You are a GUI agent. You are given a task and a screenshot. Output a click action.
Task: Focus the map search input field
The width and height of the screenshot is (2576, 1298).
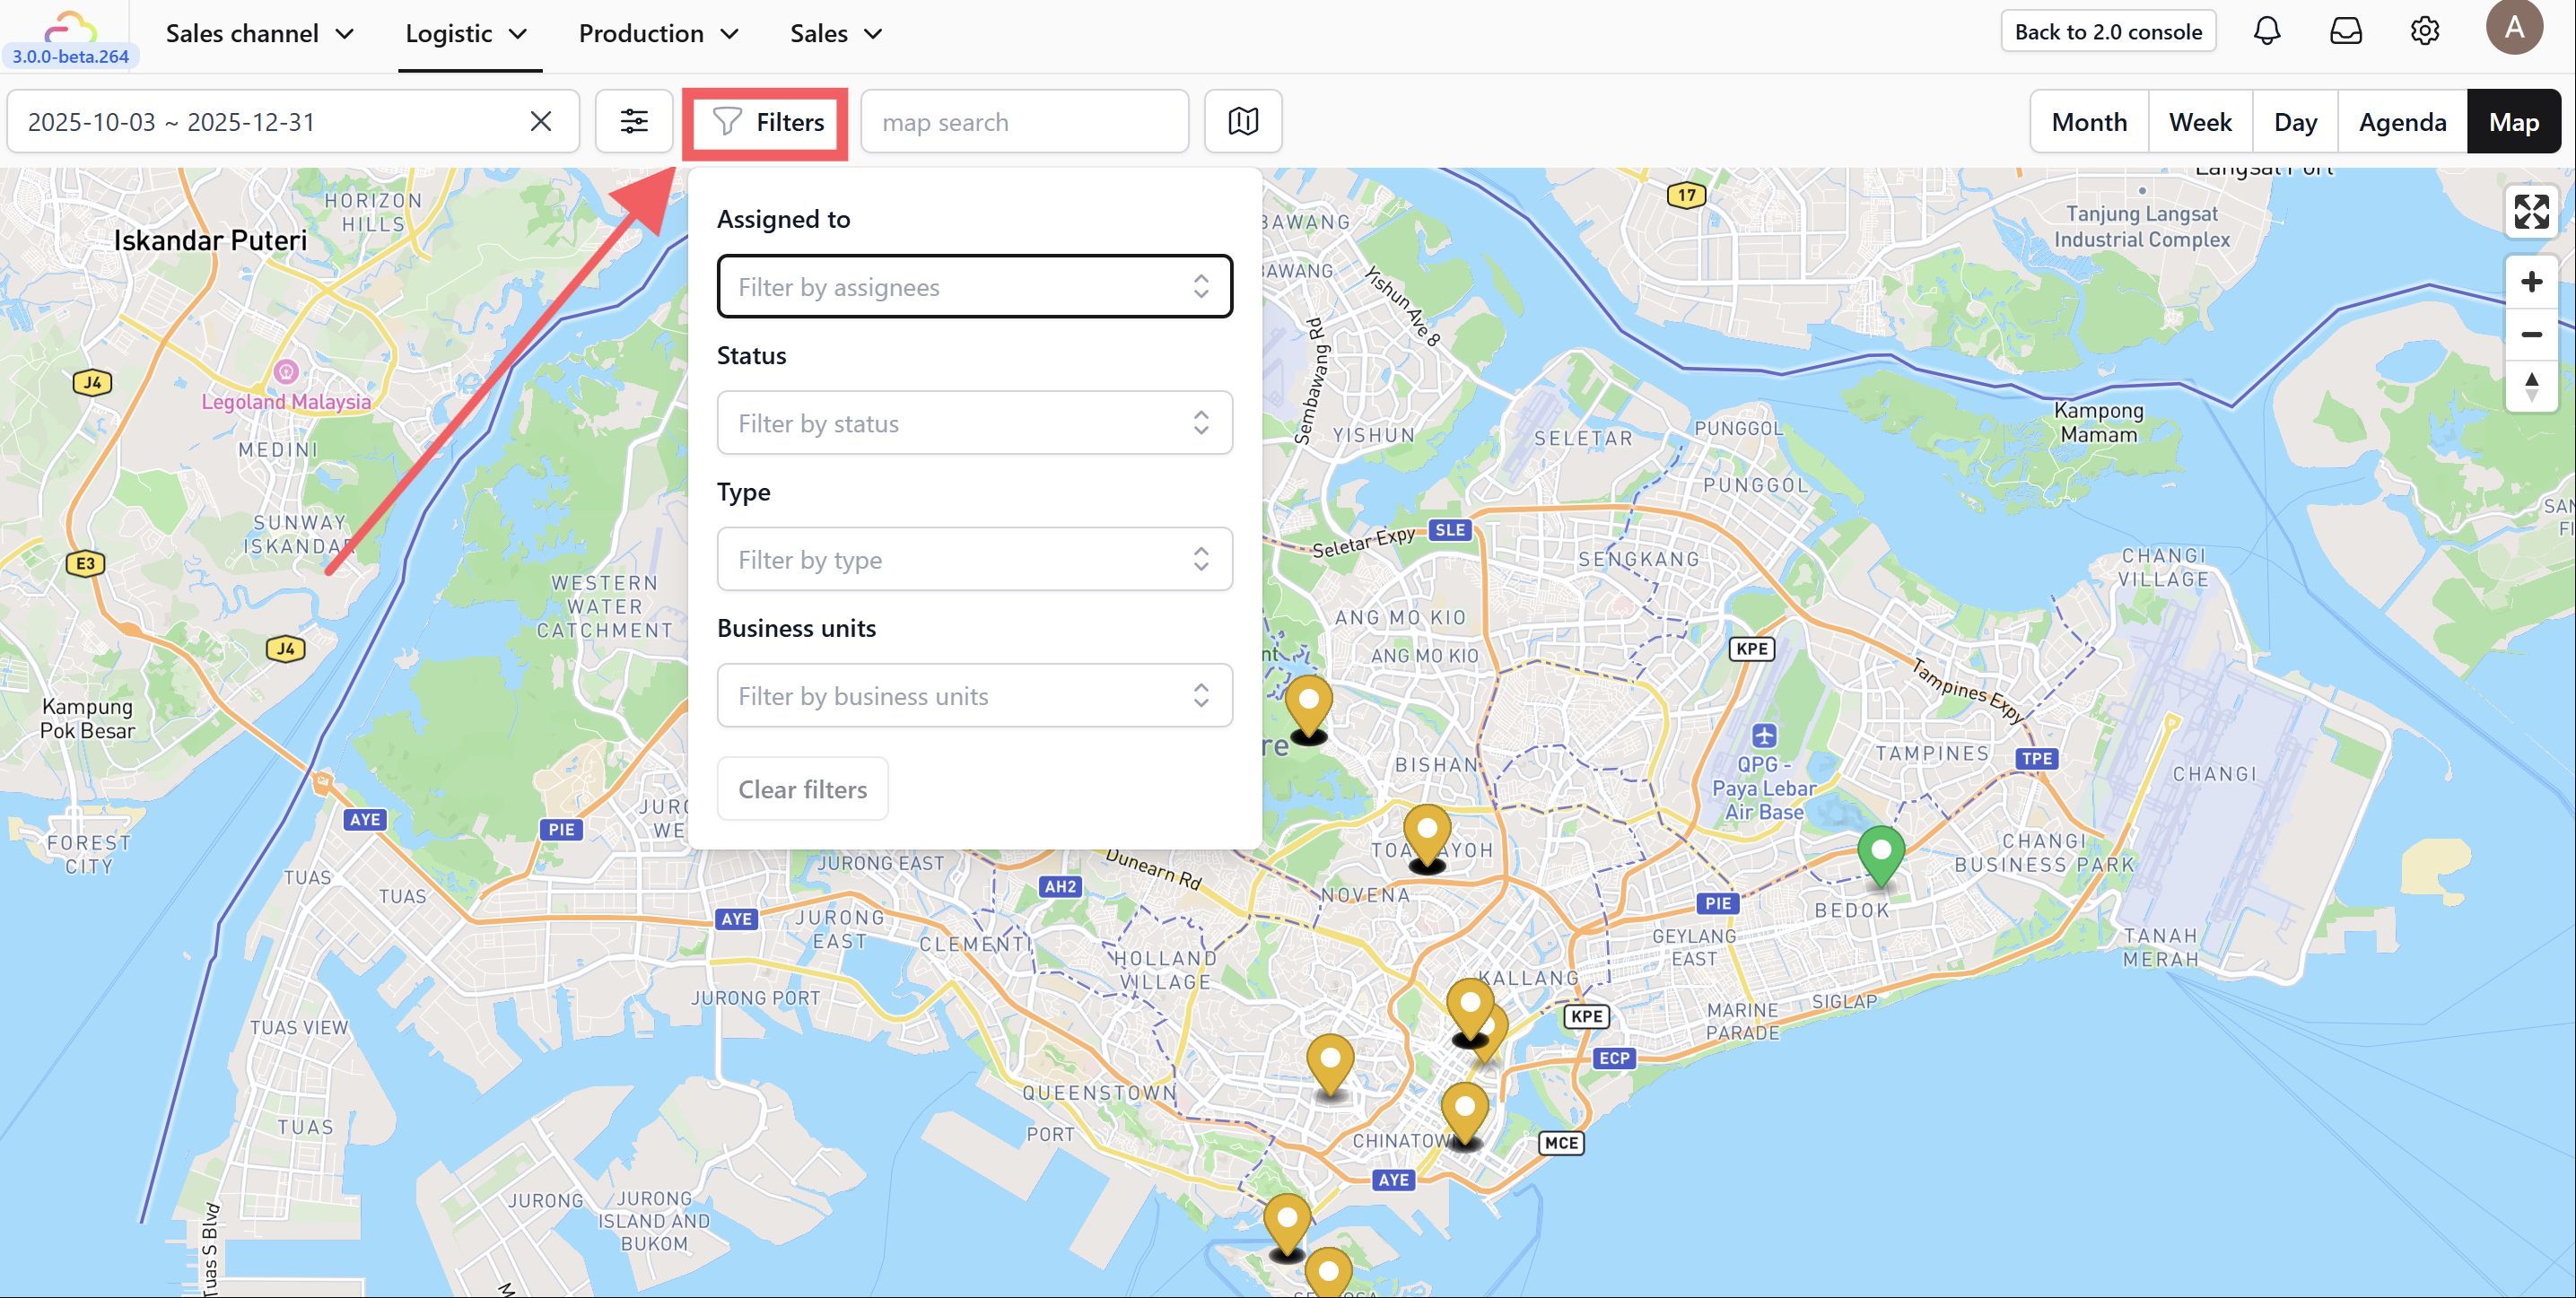[1024, 121]
